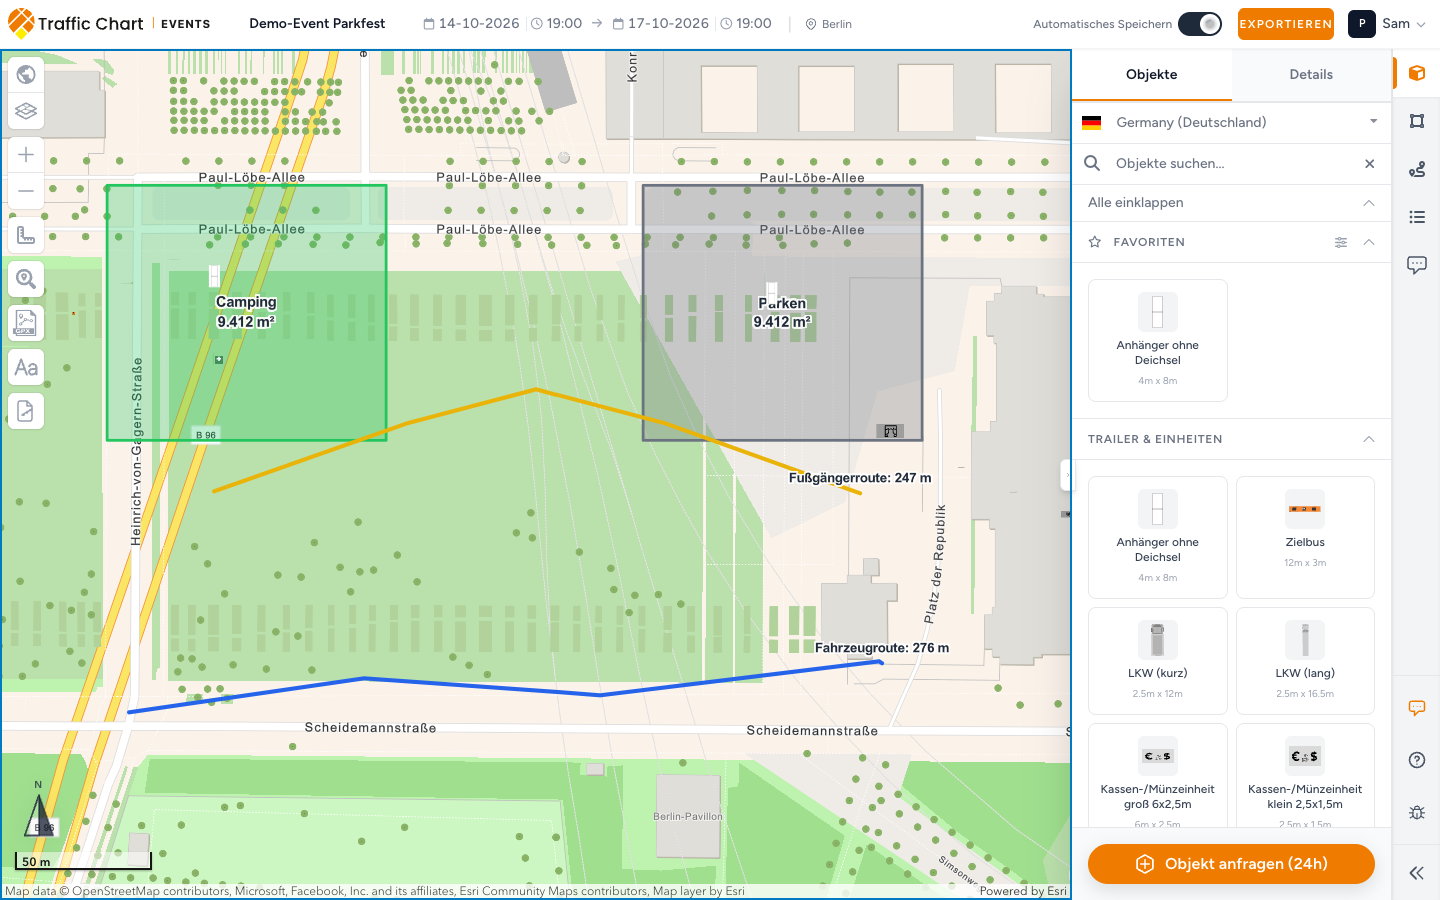Open the orange feedback chat icon

(1417, 708)
